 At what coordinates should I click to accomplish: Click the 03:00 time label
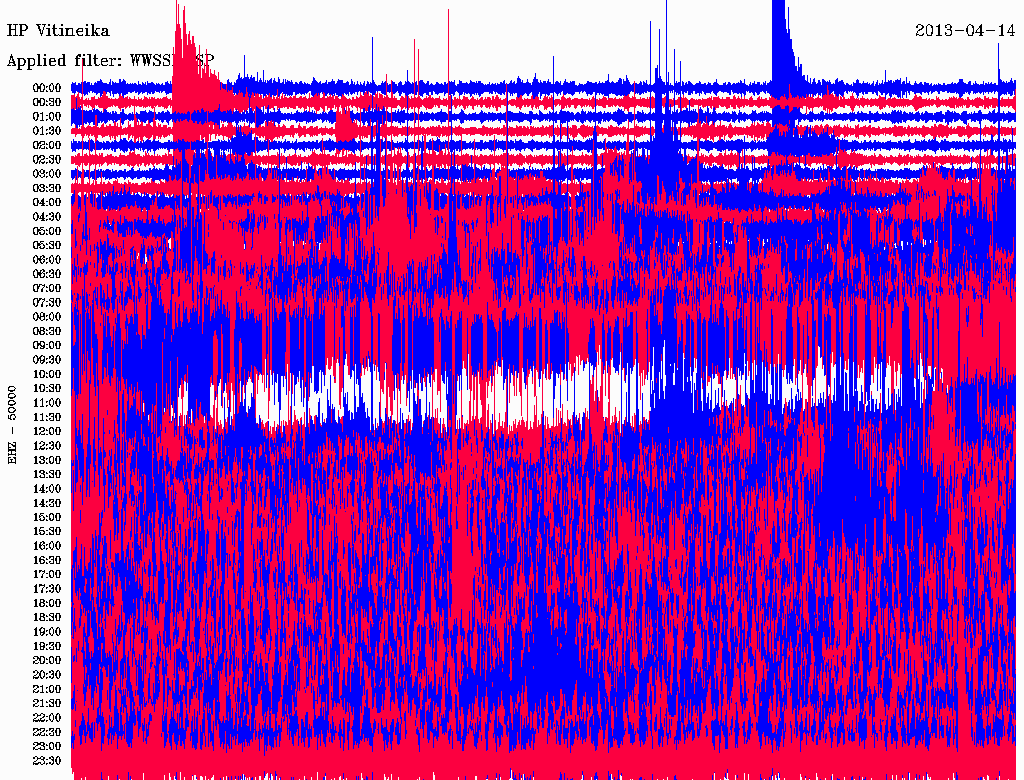pos(47,174)
